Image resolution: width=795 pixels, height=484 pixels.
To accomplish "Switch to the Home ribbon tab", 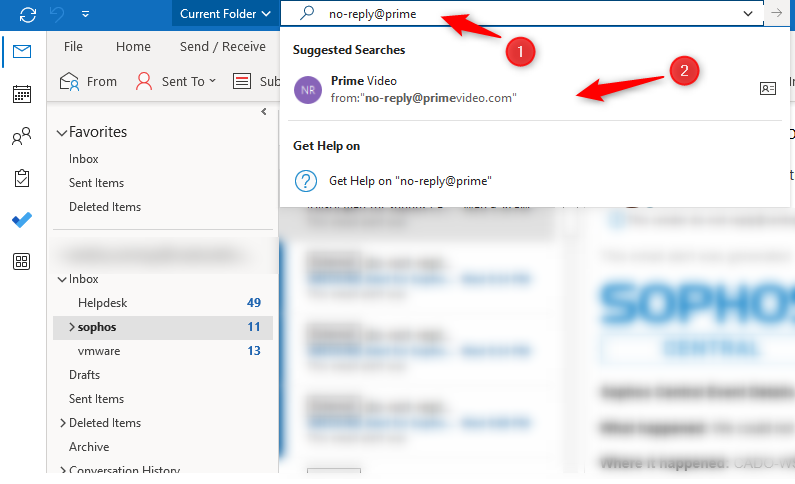I will point(133,47).
